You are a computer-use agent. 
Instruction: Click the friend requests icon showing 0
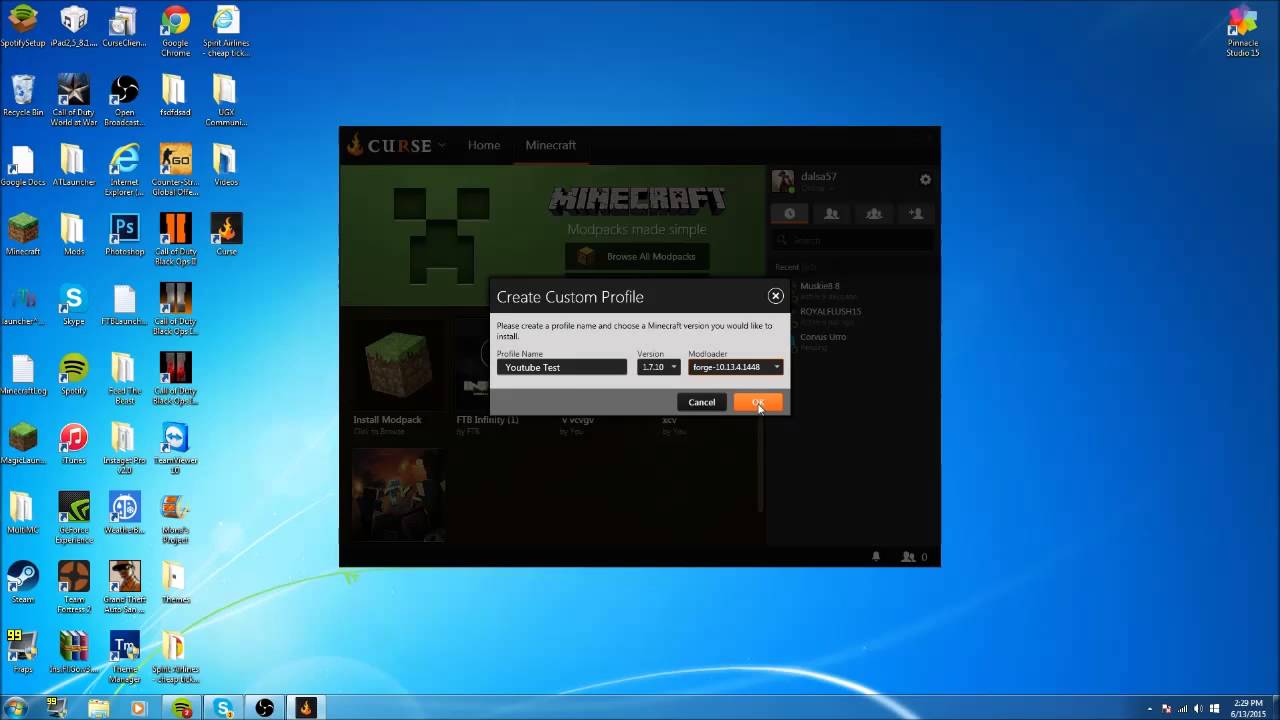pyautogui.click(x=915, y=557)
